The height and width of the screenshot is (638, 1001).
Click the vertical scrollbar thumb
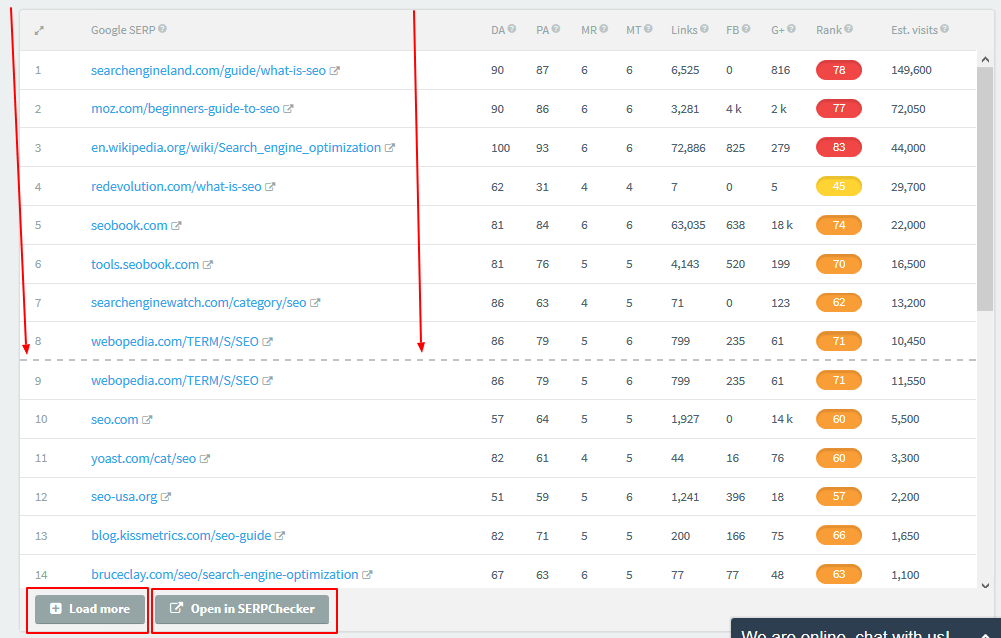pyautogui.click(x=985, y=188)
